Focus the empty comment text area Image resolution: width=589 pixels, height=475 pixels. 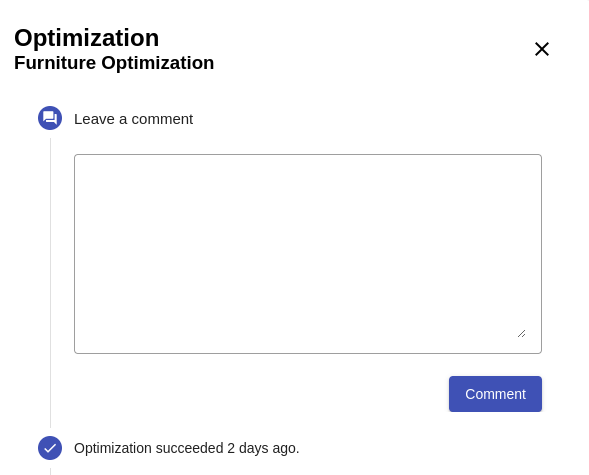pos(308,254)
